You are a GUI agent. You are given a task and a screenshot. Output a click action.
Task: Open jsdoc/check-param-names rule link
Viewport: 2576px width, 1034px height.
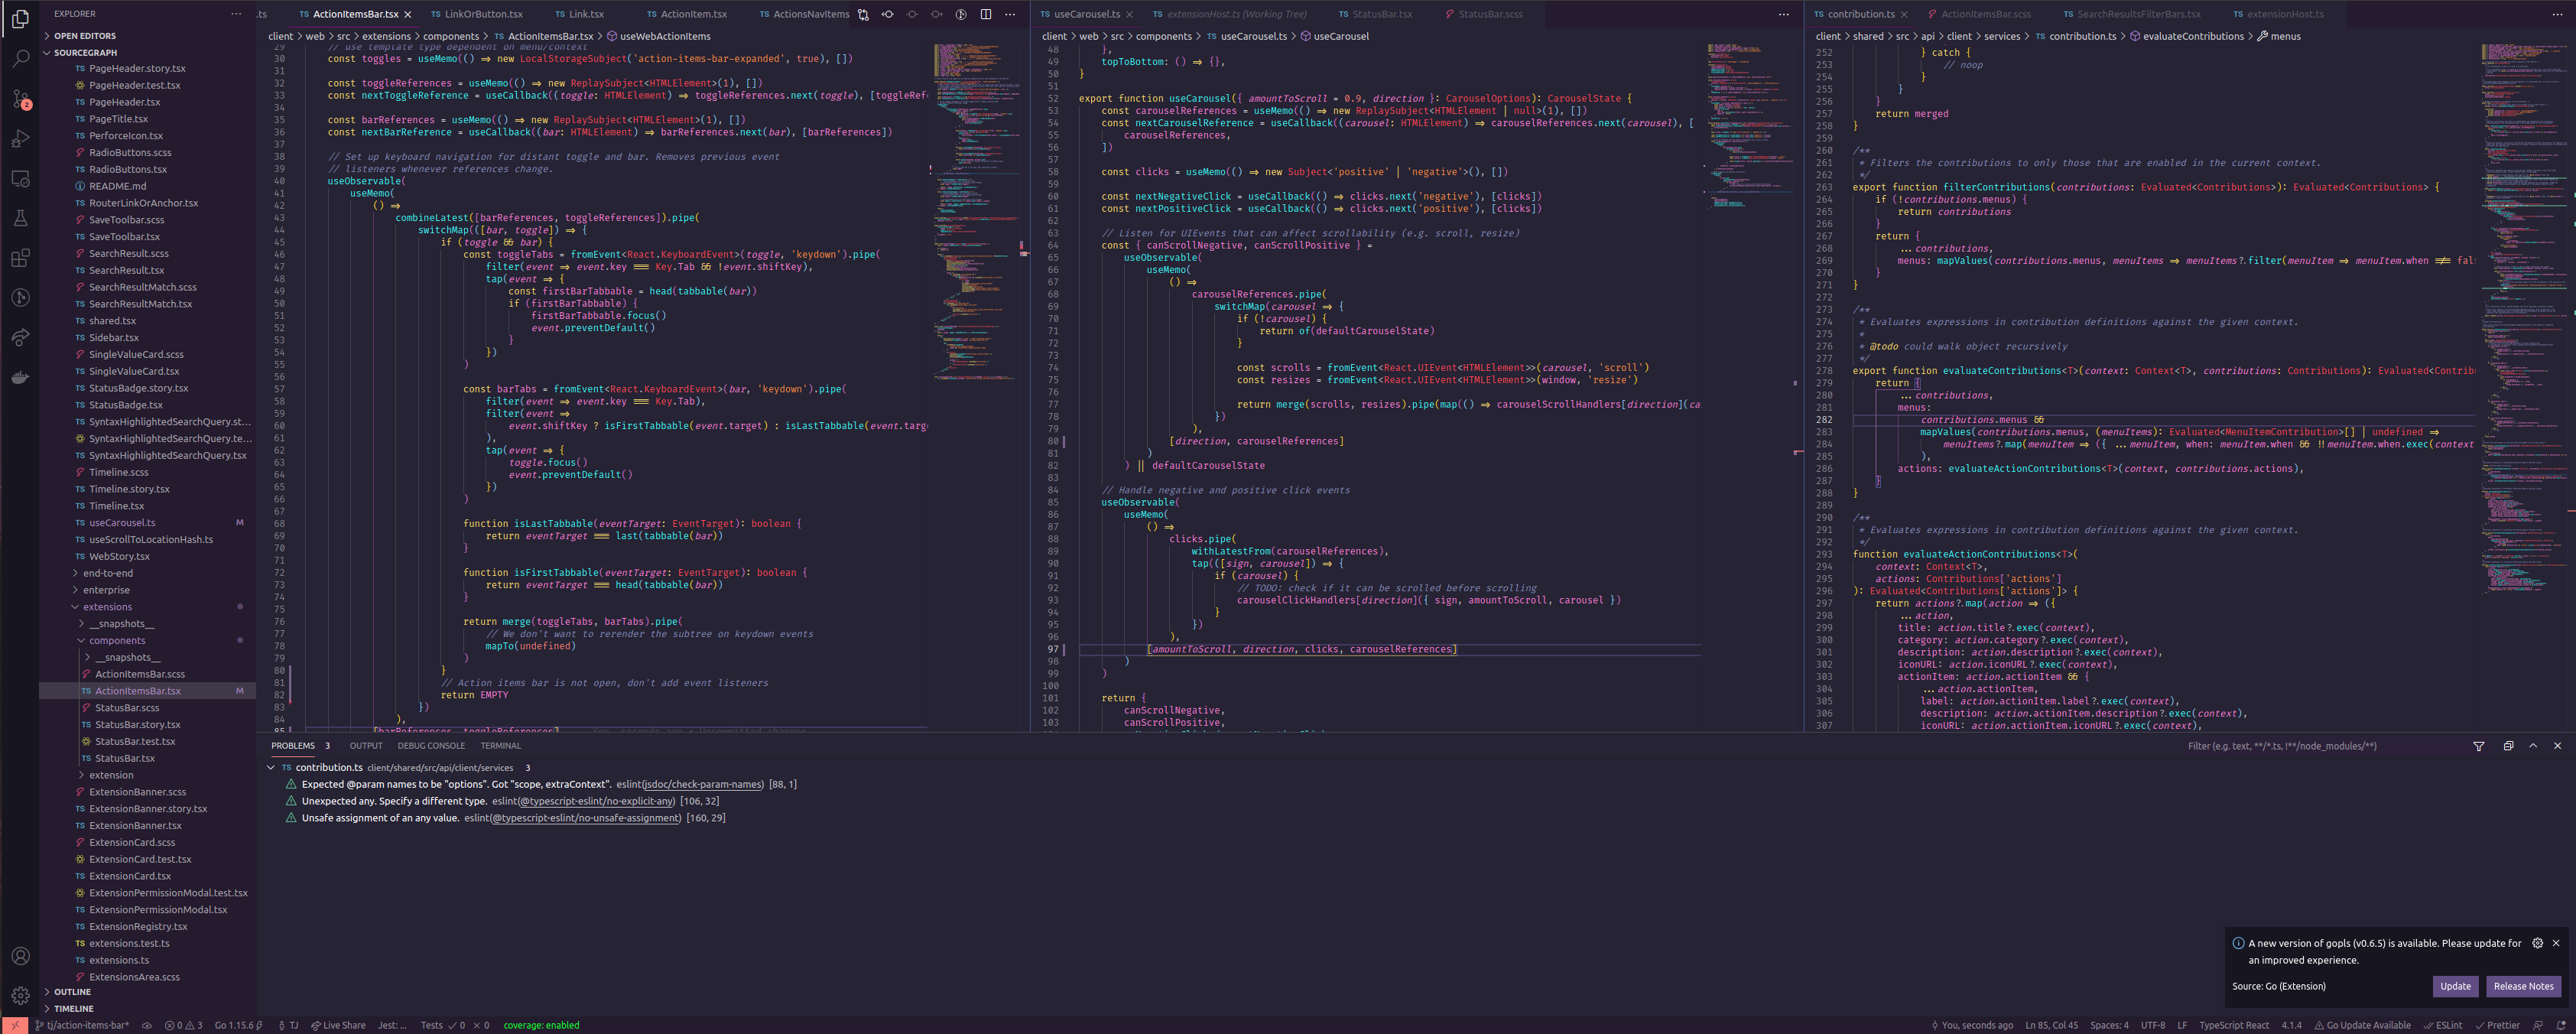tap(703, 785)
